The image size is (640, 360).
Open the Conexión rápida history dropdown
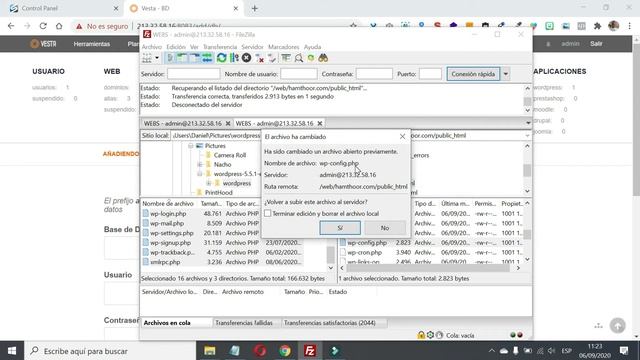(x=506, y=74)
